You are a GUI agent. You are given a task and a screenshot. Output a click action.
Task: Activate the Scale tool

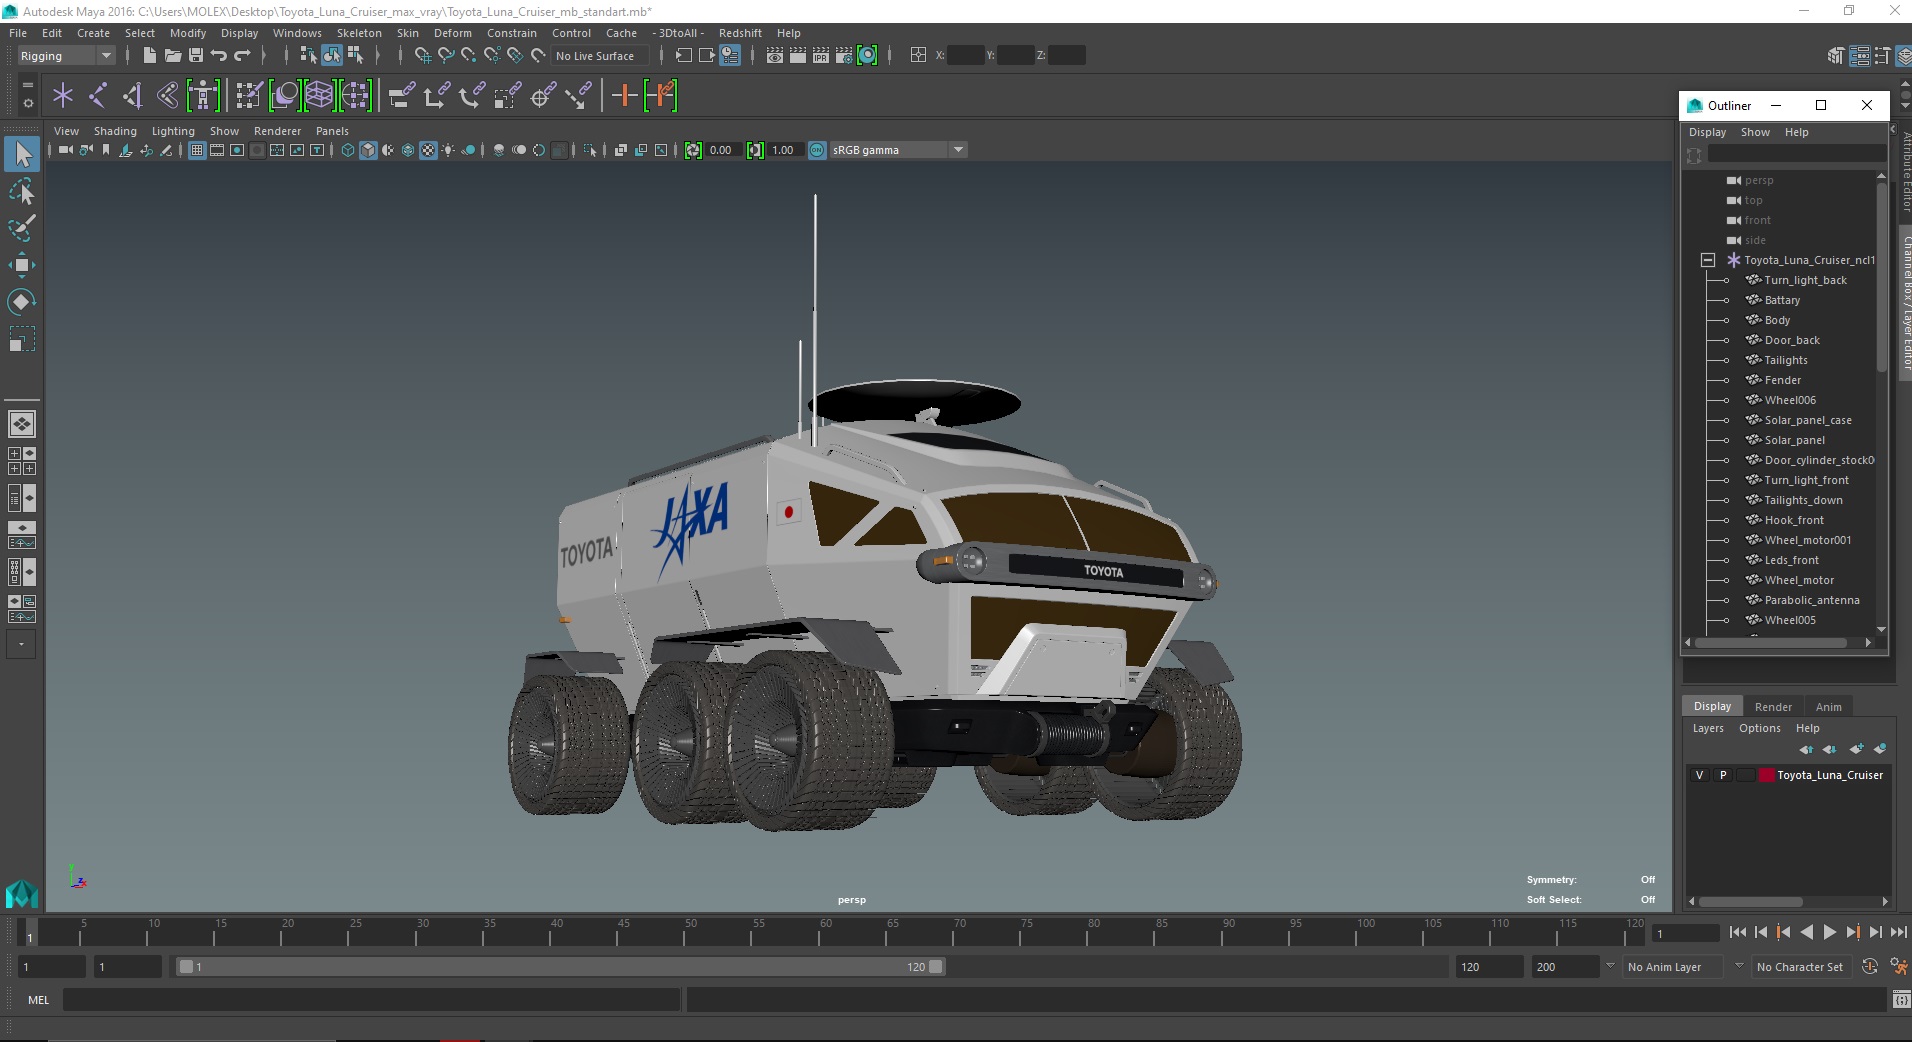[22, 339]
